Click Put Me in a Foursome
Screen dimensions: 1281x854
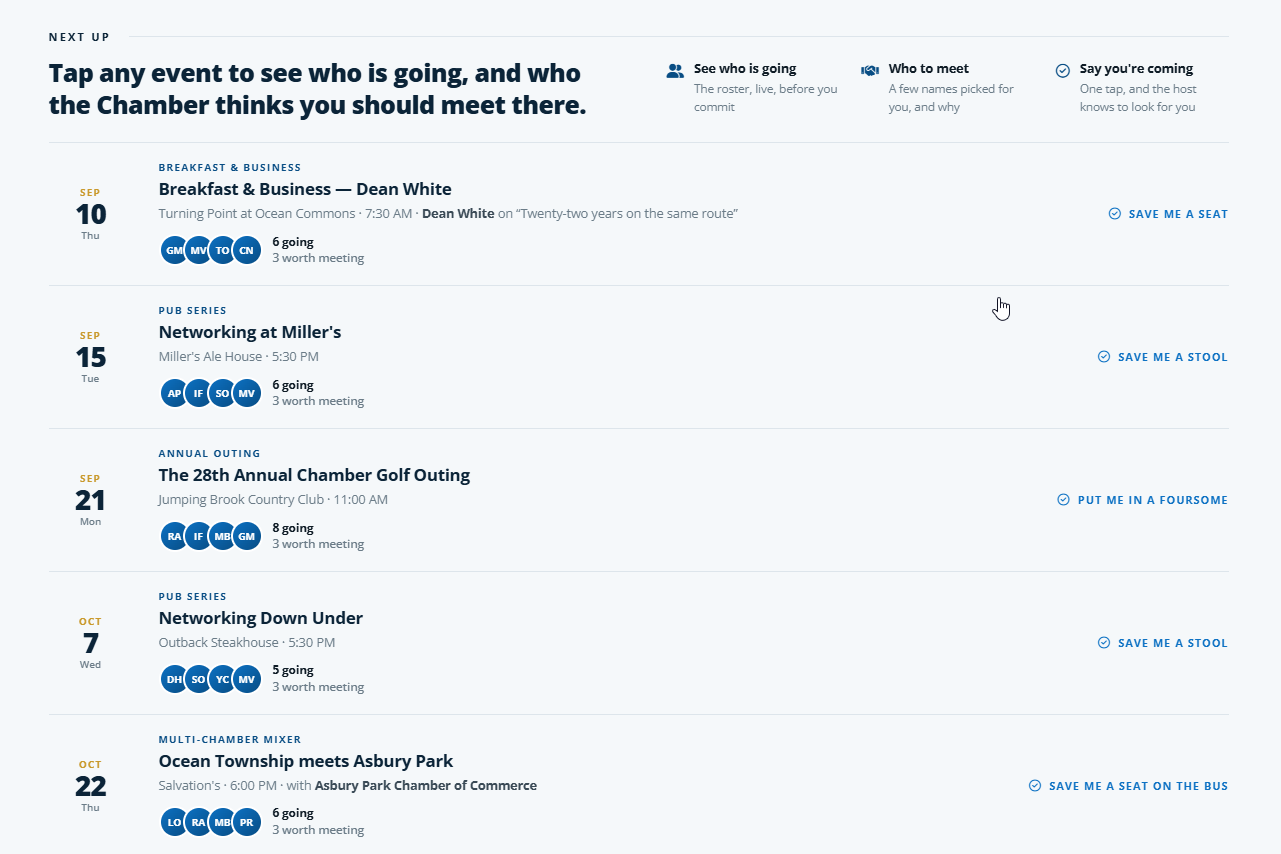pos(1142,500)
